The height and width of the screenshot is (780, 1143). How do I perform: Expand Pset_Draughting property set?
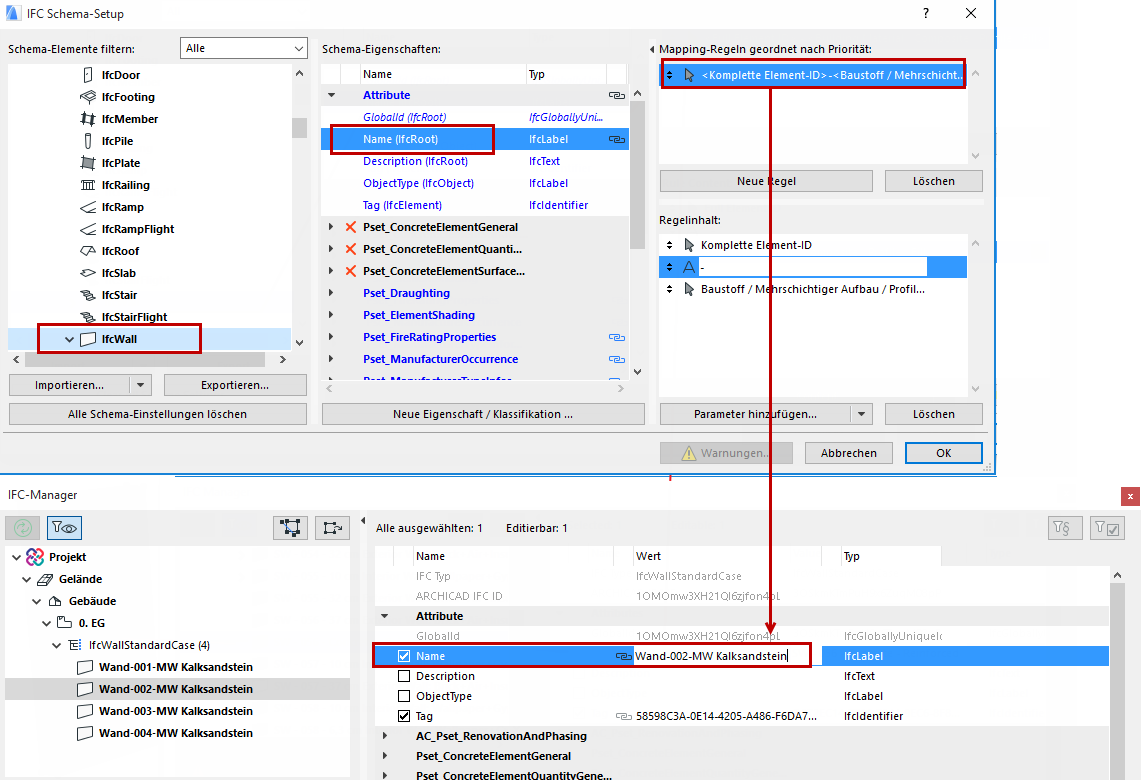tap(331, 293)
